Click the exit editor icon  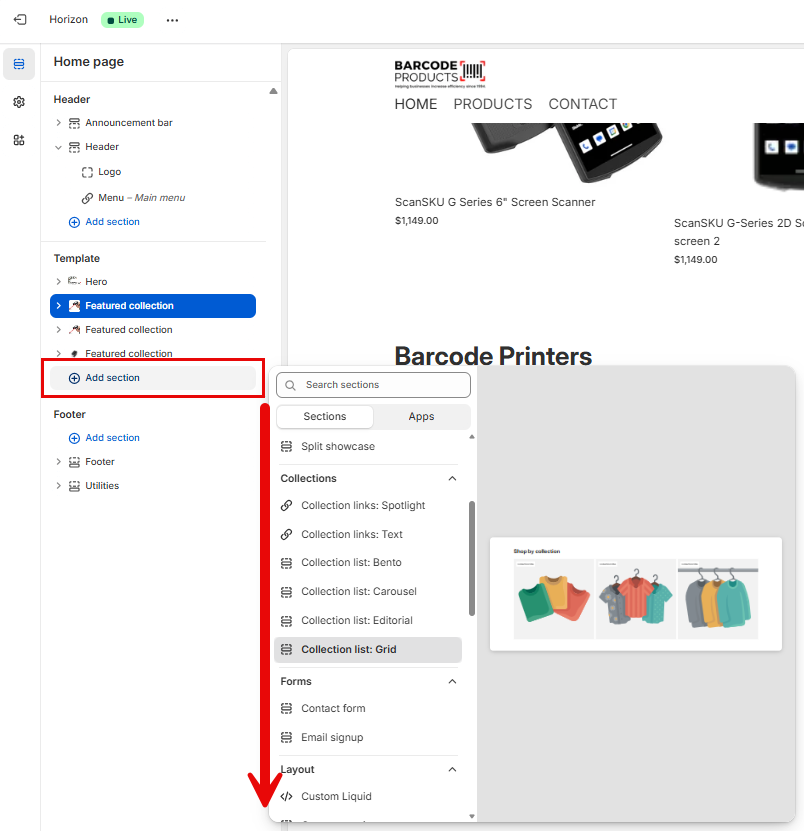[x=20, y=20]
